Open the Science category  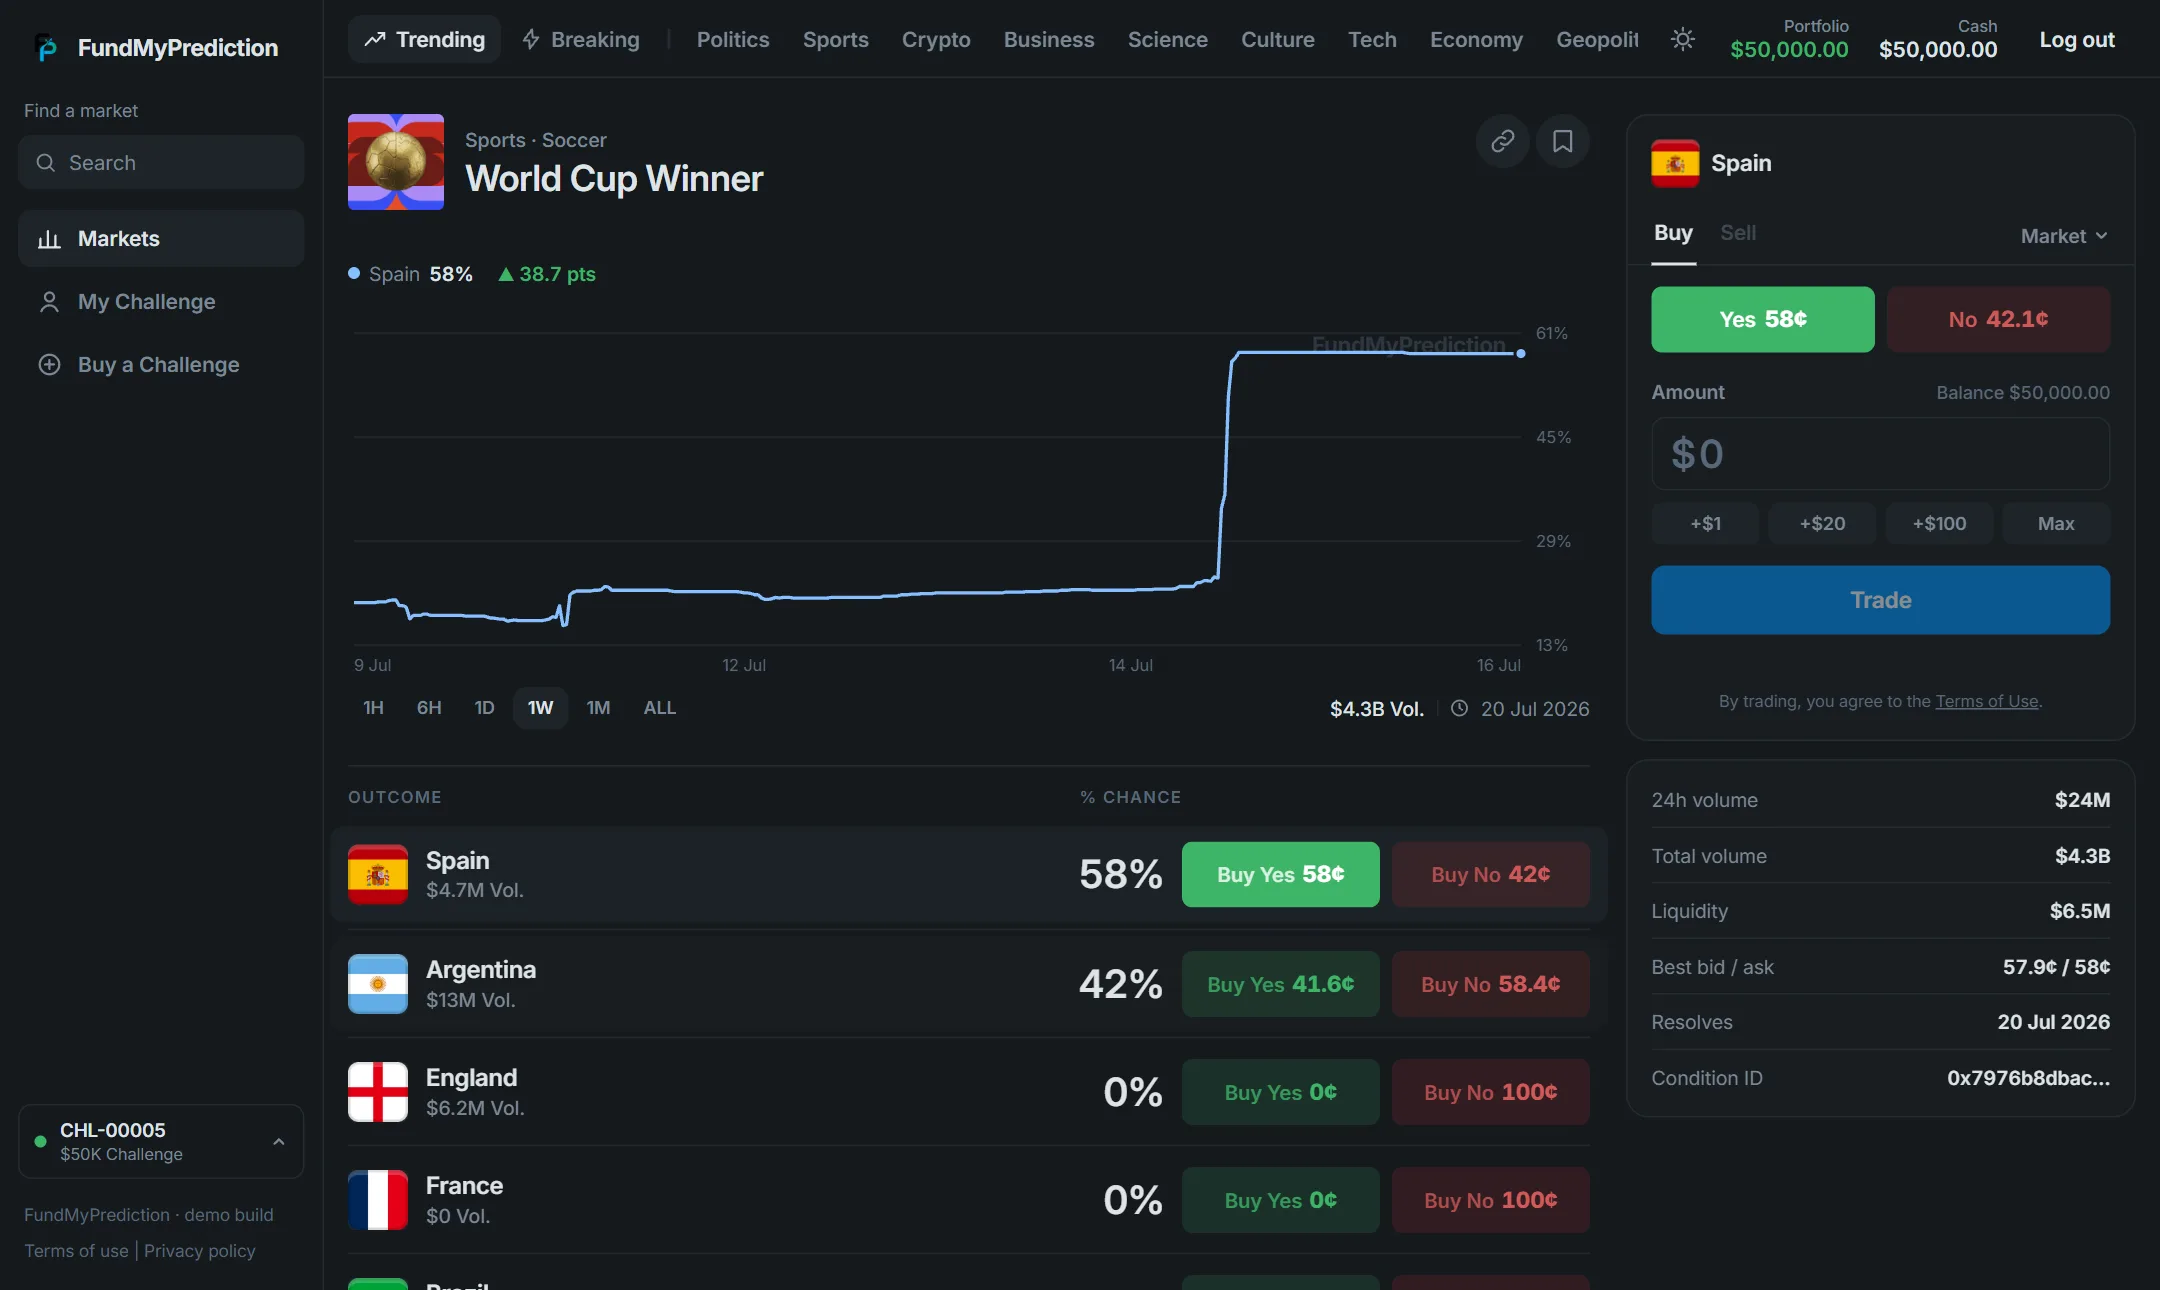point(1168,39)
